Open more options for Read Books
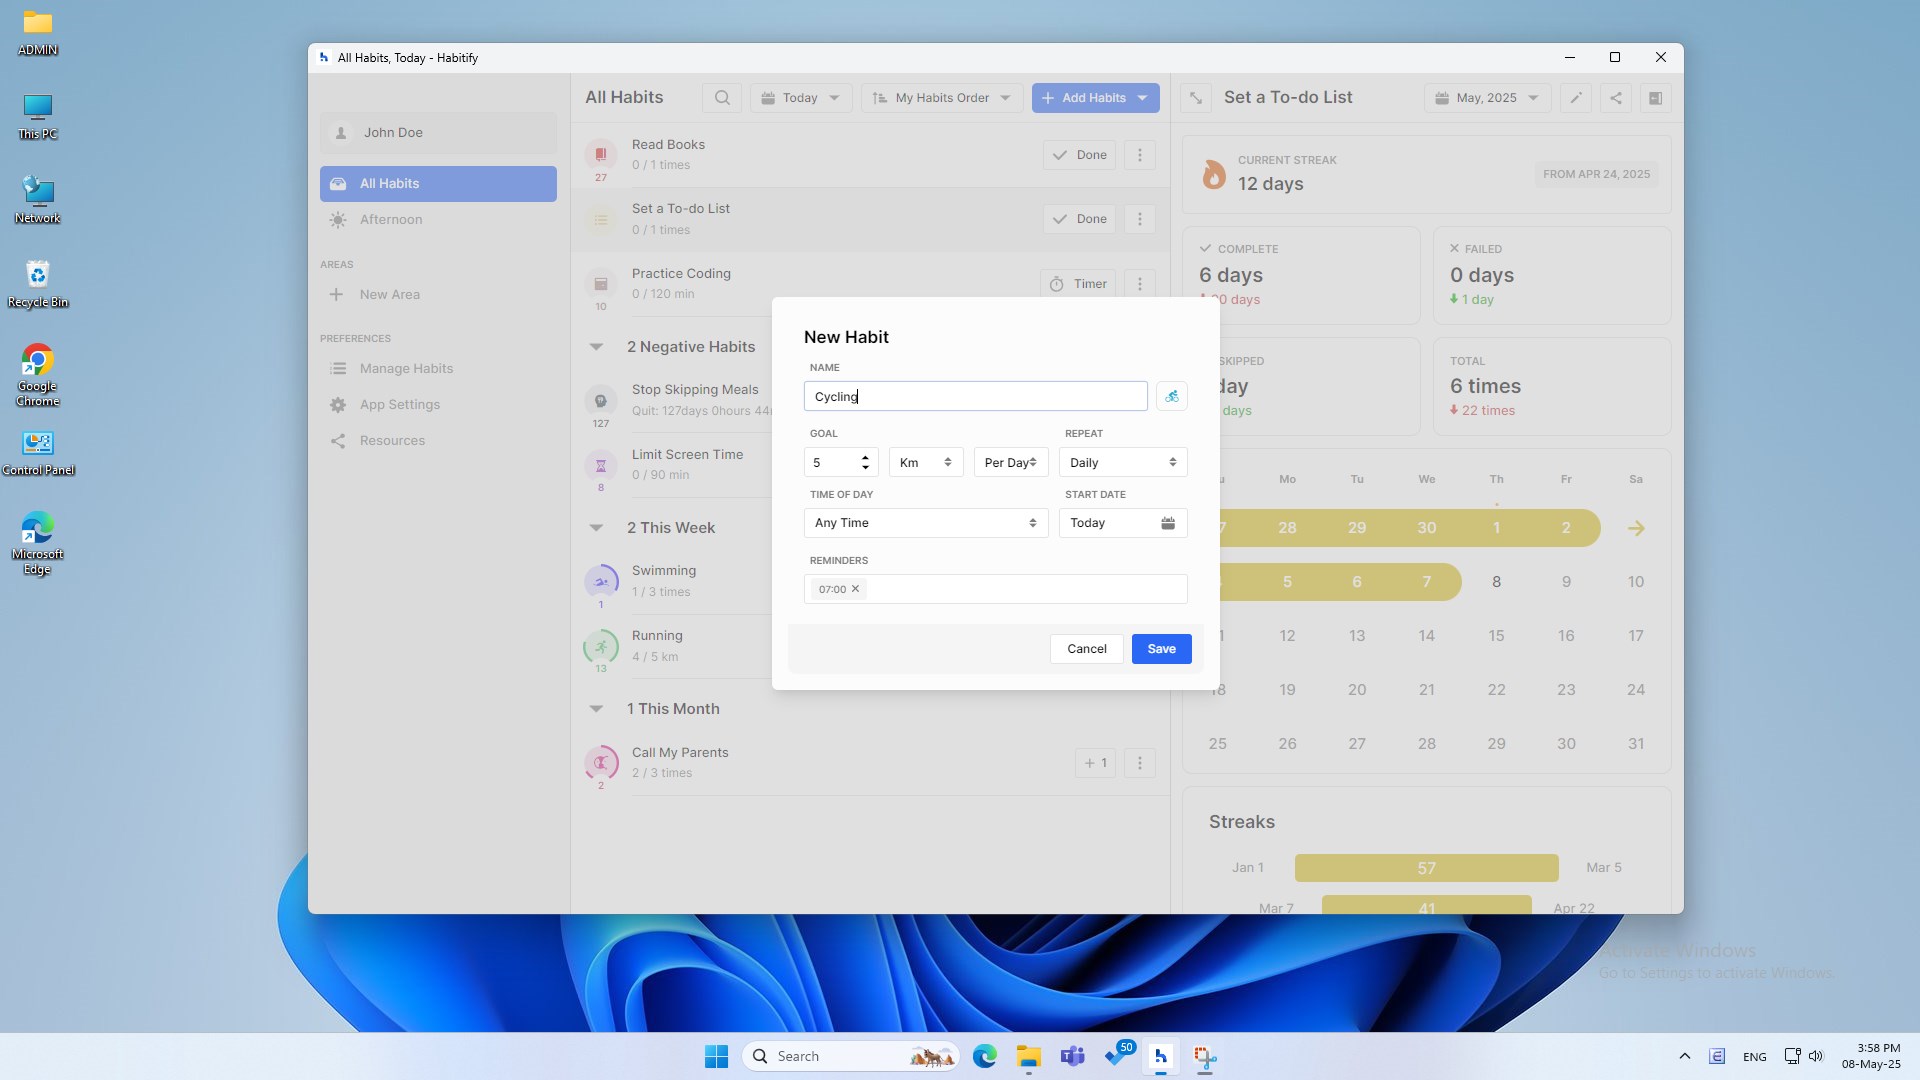The height and width of the screenshot is (1080, 1920). [x=1139, y=155]
